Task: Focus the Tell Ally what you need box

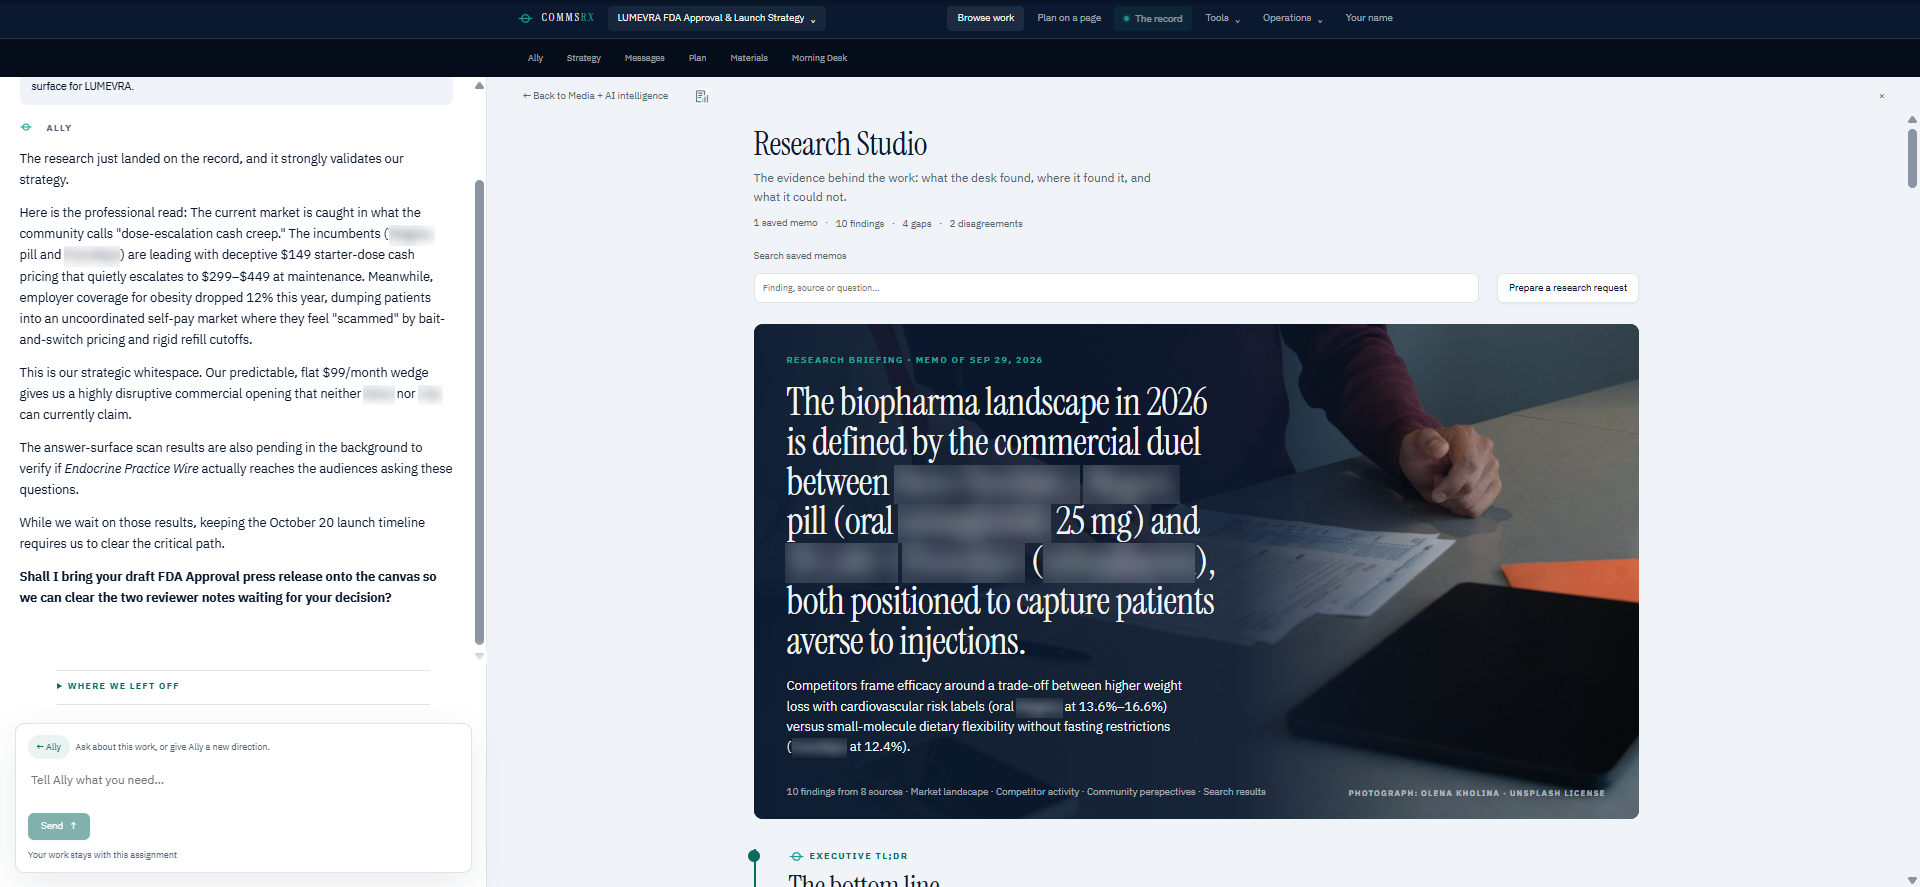Action: pos(243,780)
